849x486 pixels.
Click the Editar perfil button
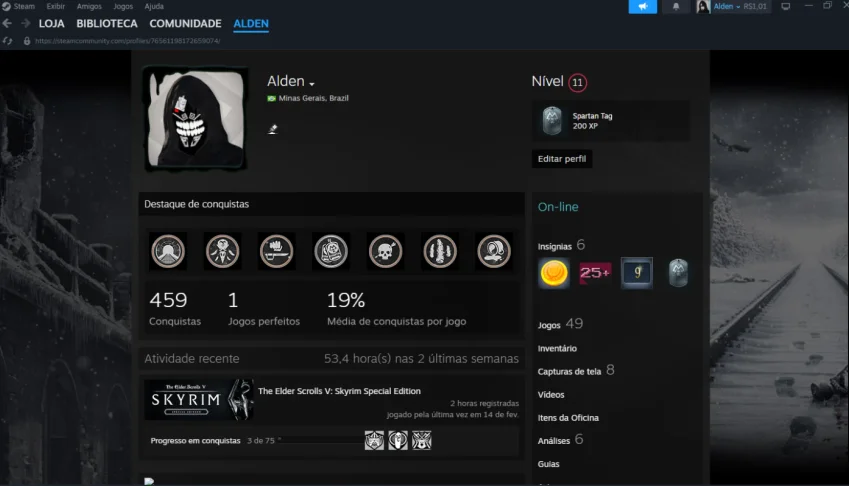click(x=561, y=159)
